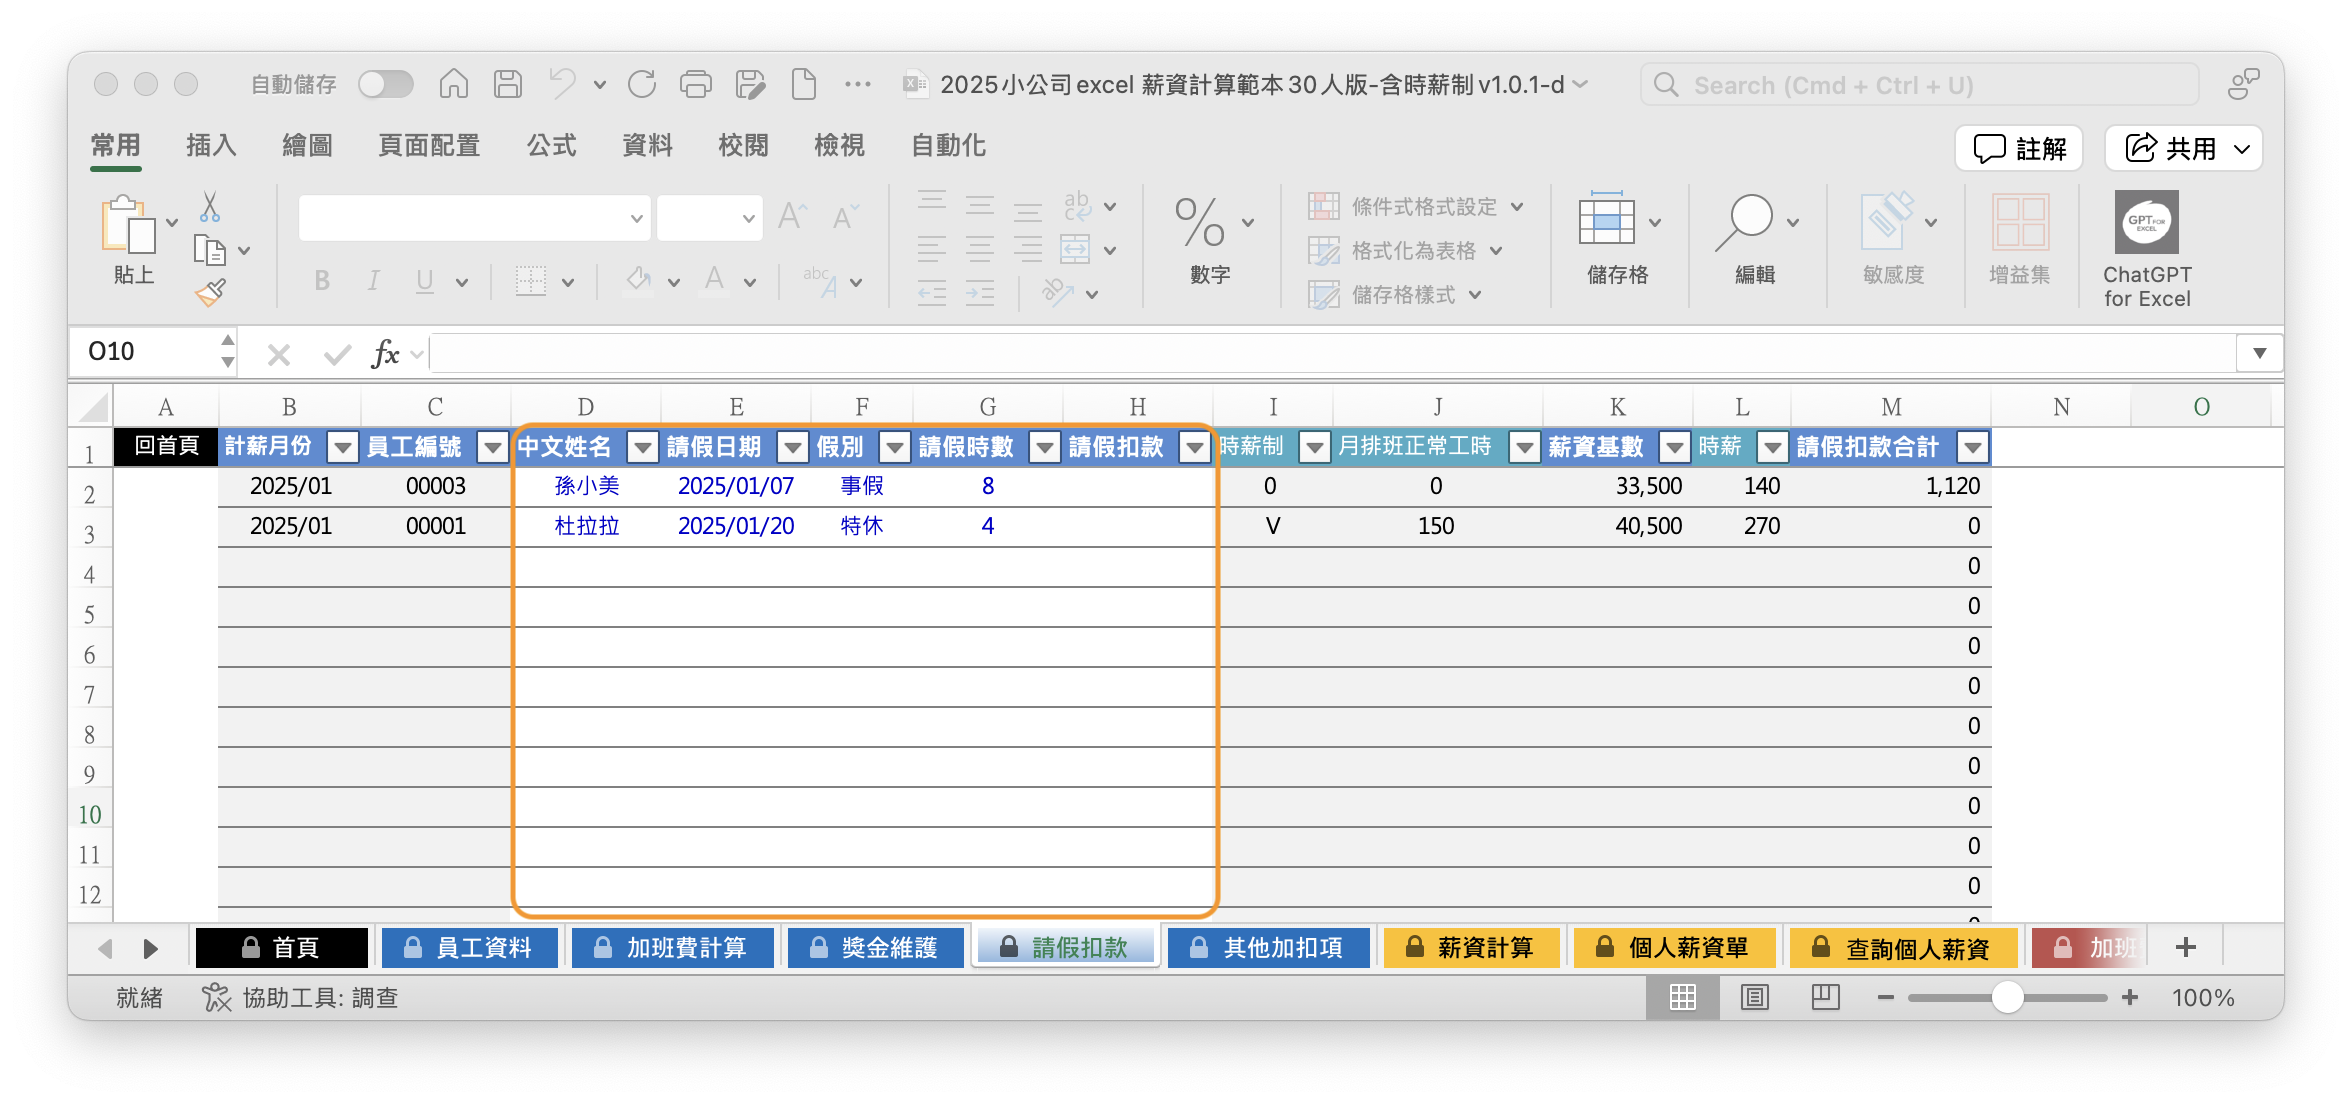
Task: Click the zoom slider handle
Action: coord(2007,997)
